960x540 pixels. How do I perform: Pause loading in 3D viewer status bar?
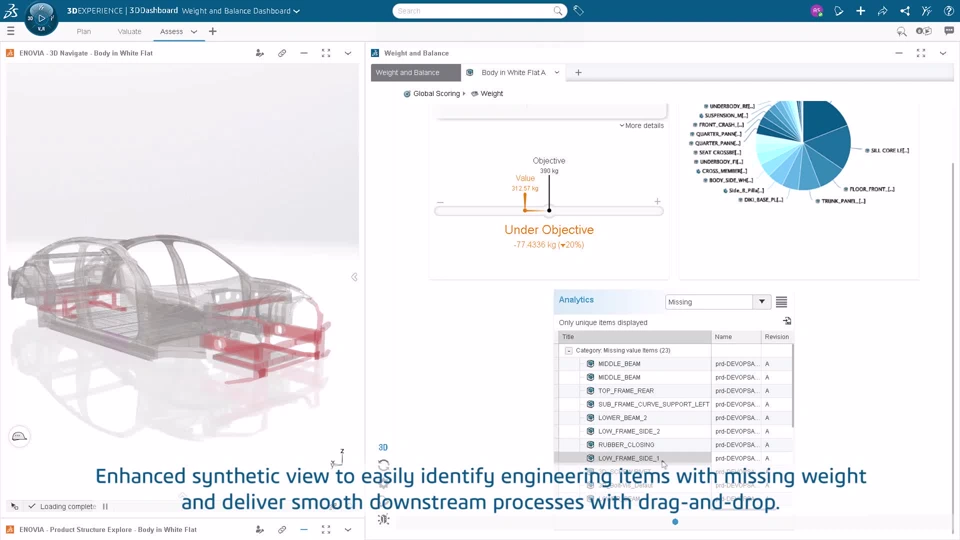(105, 506)
